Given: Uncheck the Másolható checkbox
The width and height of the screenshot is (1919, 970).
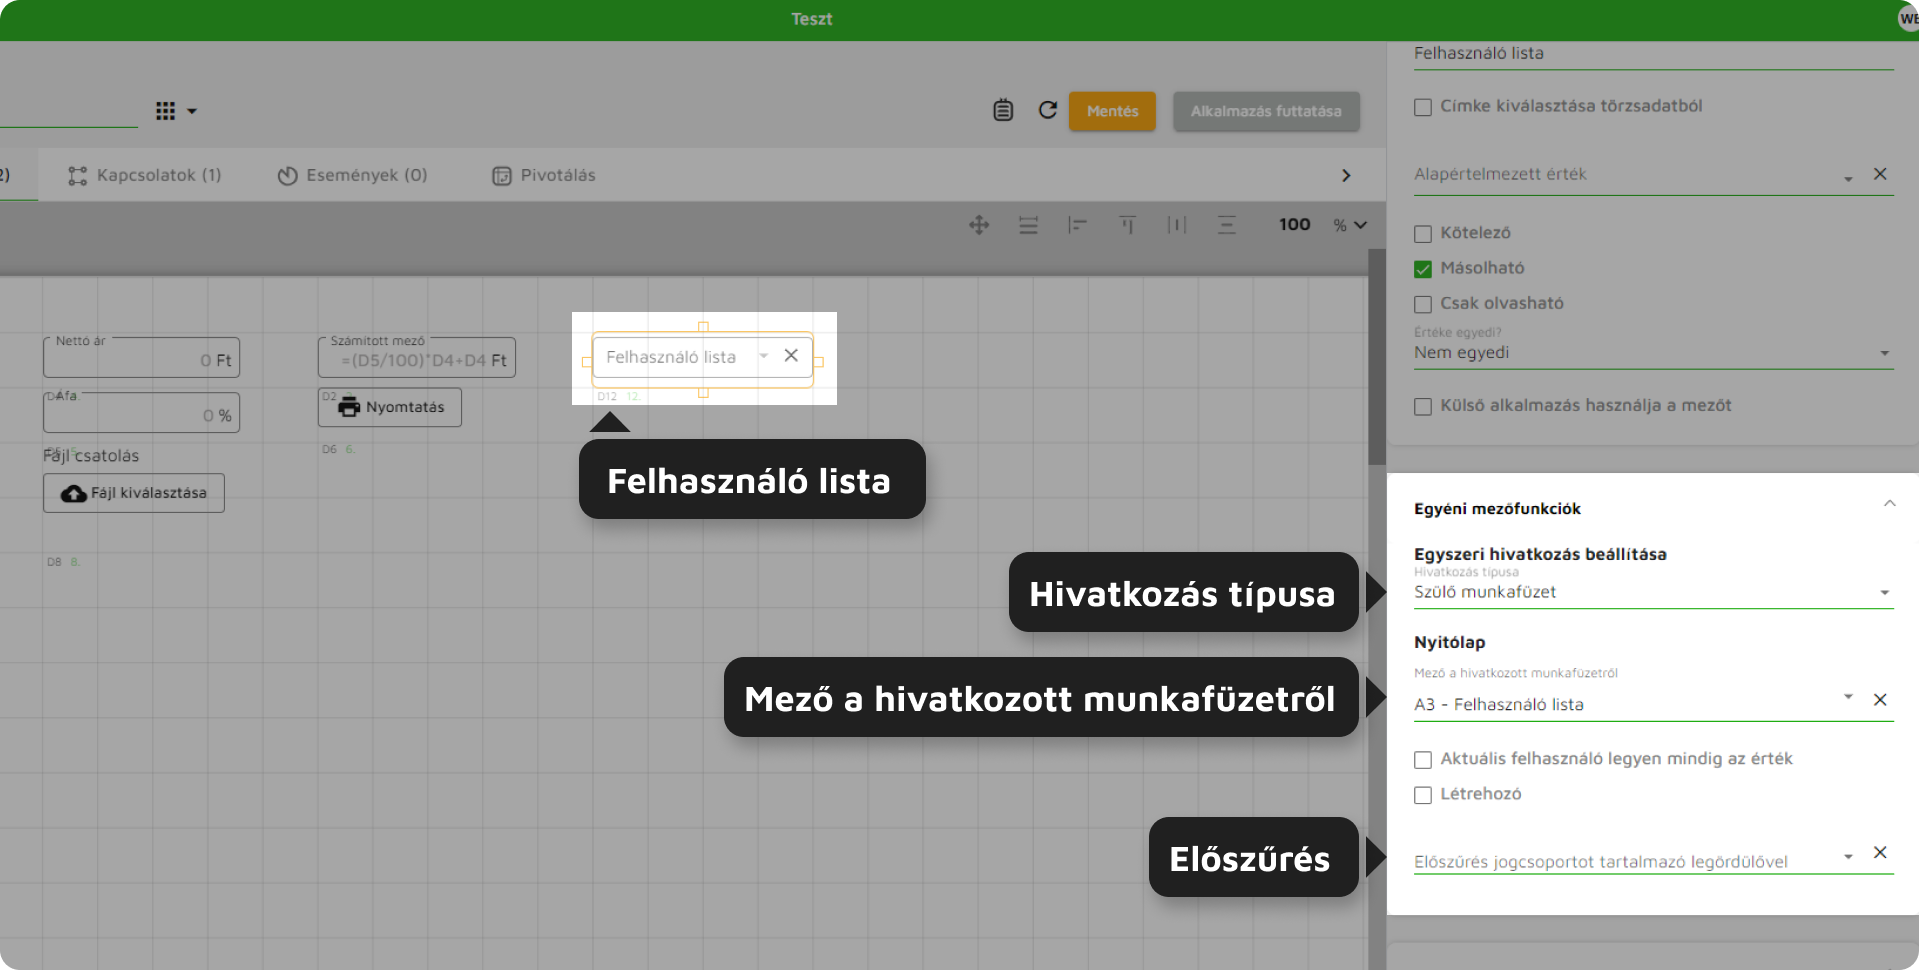Looking at the screenshot, I should point(1423,269).
